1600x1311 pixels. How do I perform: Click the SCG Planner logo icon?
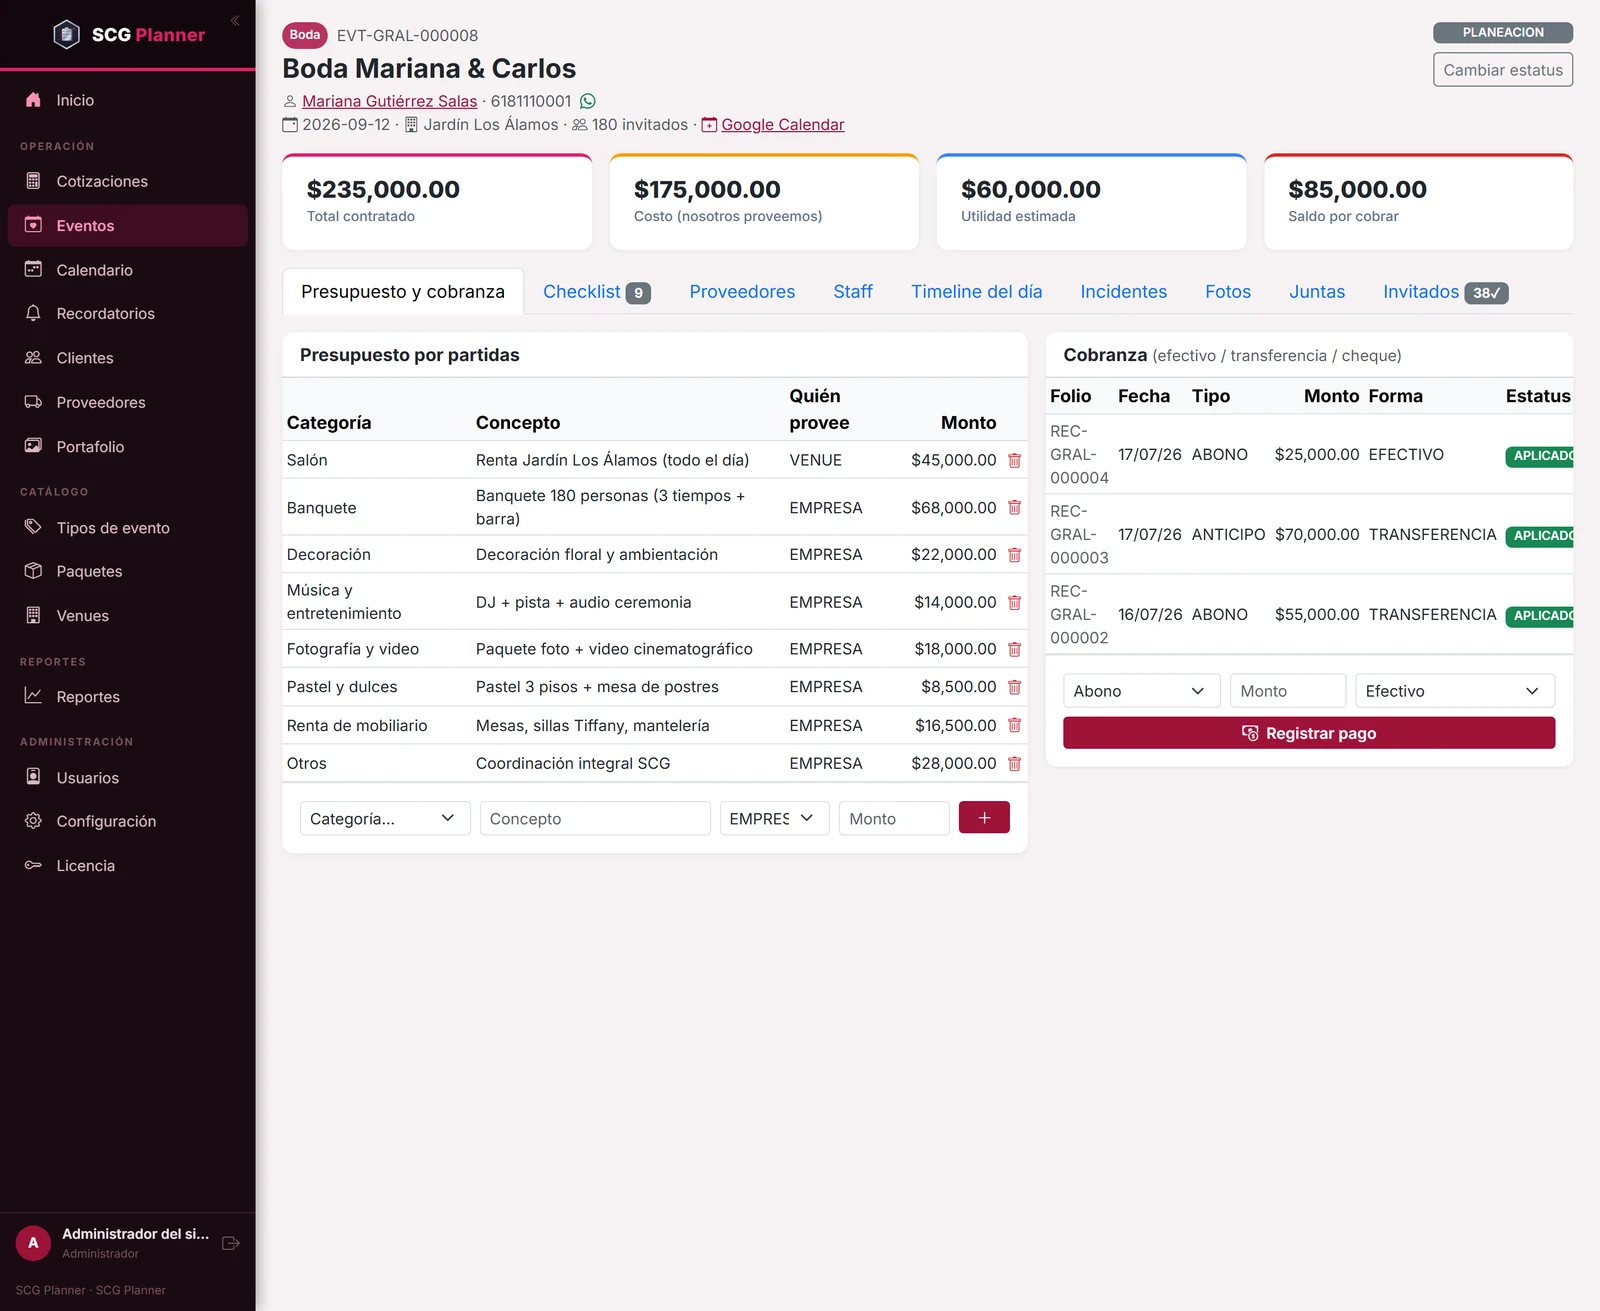66,35
